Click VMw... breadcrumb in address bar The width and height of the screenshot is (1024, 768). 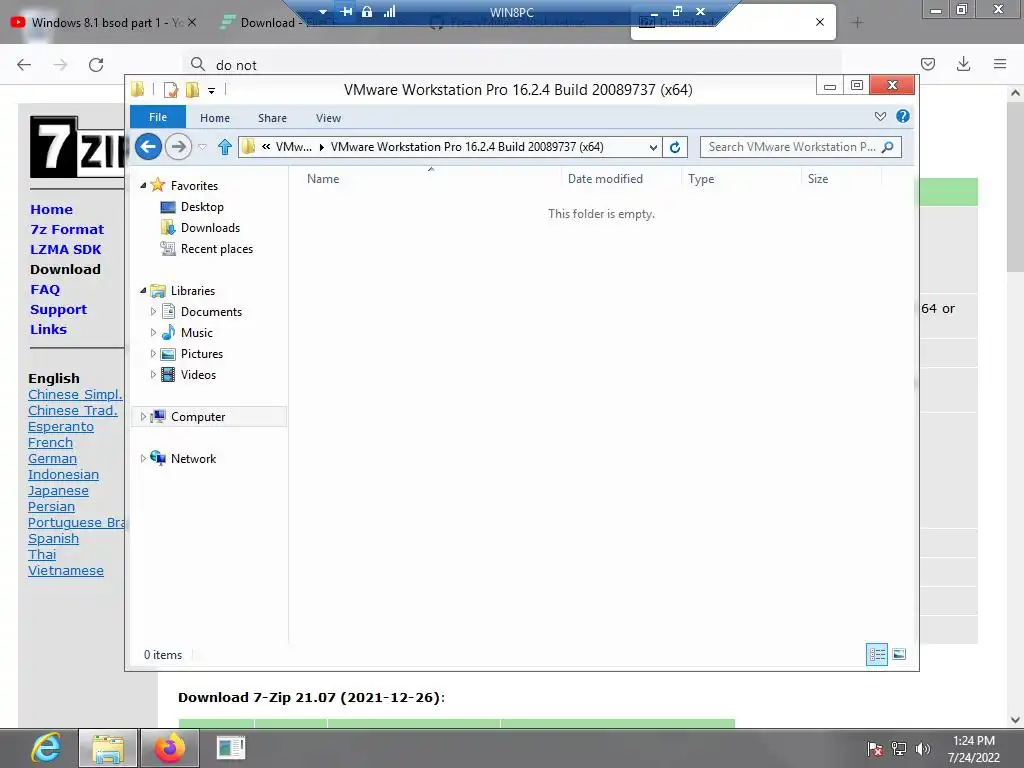tap(293, 147)
